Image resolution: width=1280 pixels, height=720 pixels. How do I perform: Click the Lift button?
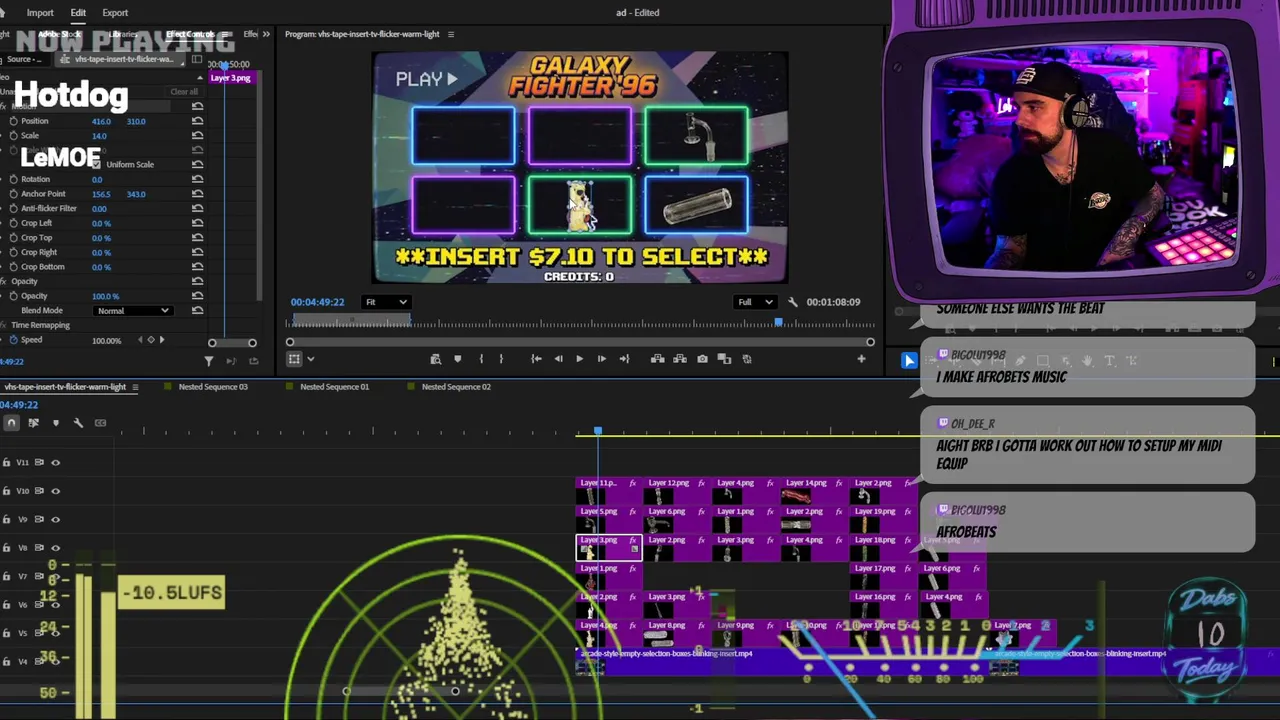pos(658,359)
